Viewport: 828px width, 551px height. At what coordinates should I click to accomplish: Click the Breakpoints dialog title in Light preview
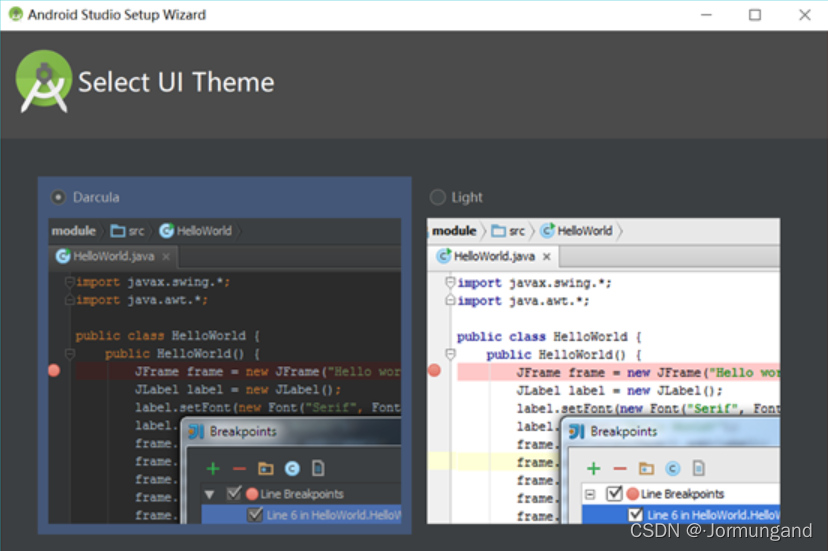click(x=624, y=432)
